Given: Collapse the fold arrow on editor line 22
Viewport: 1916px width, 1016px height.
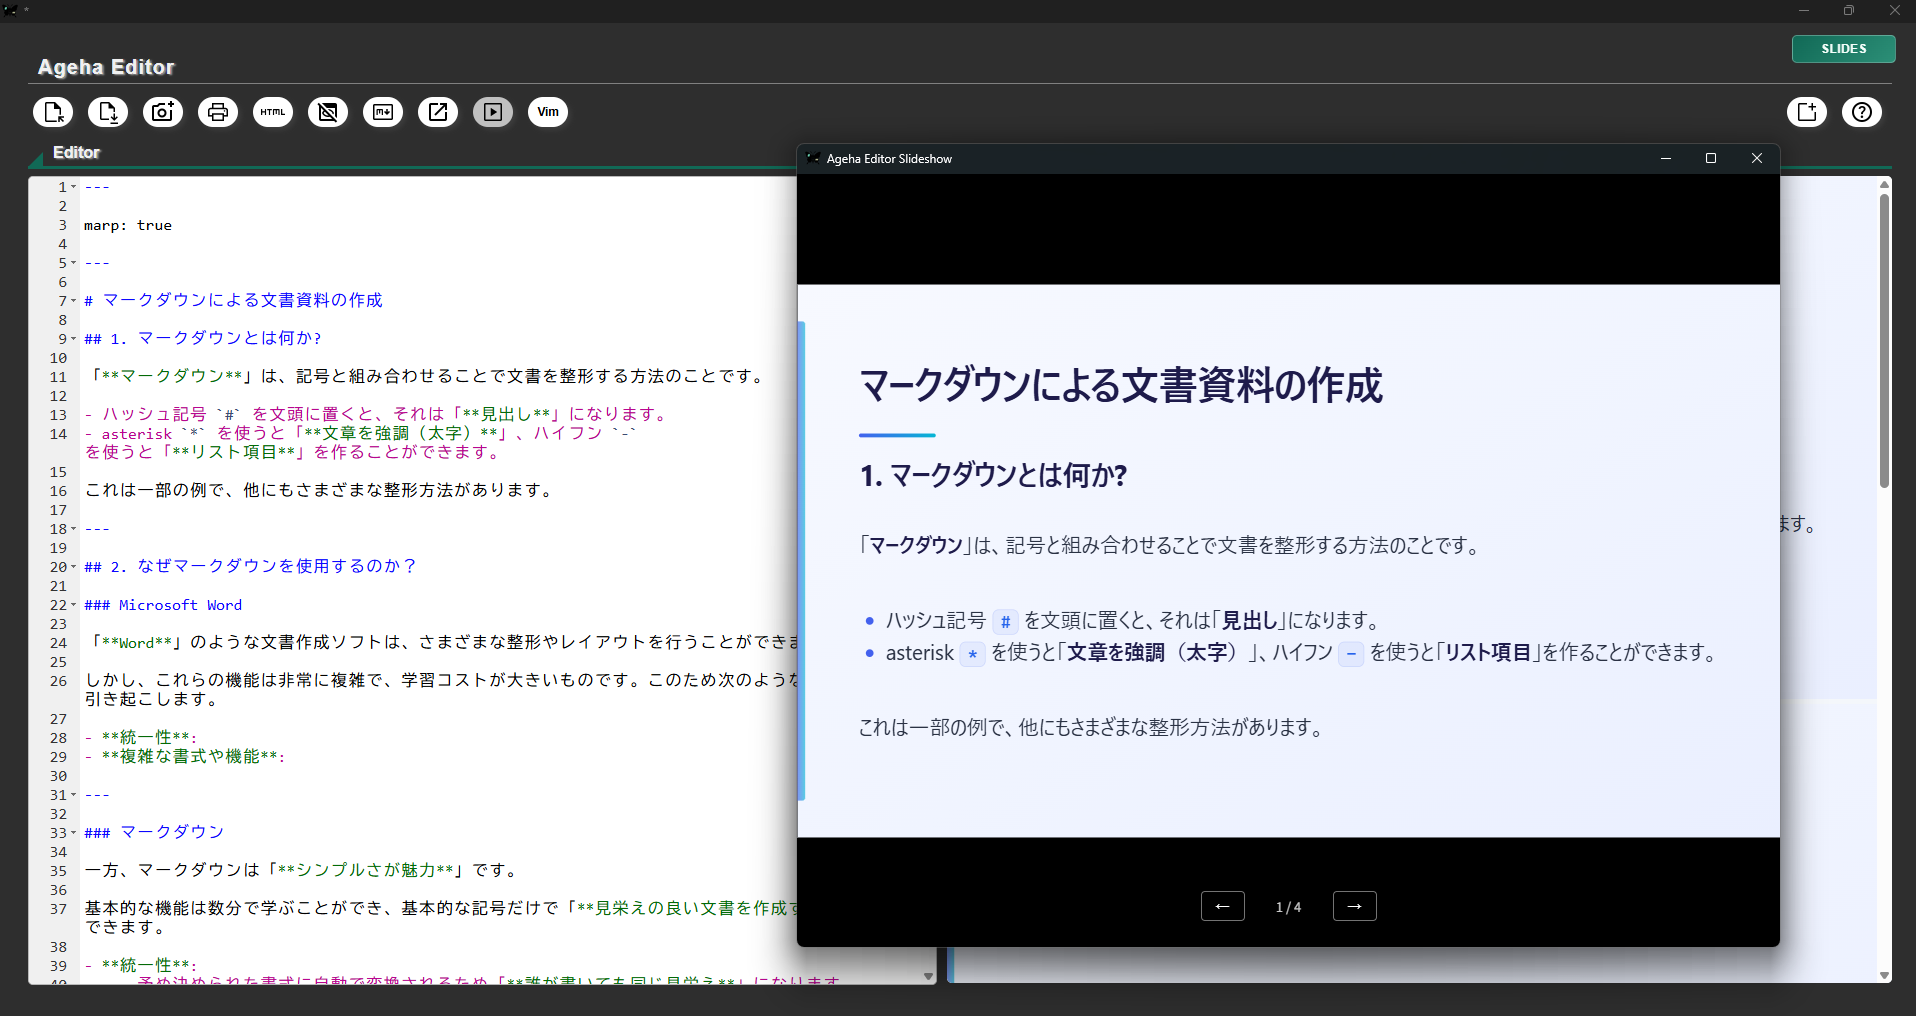Looking at the screenshot, I should (74, 605).
